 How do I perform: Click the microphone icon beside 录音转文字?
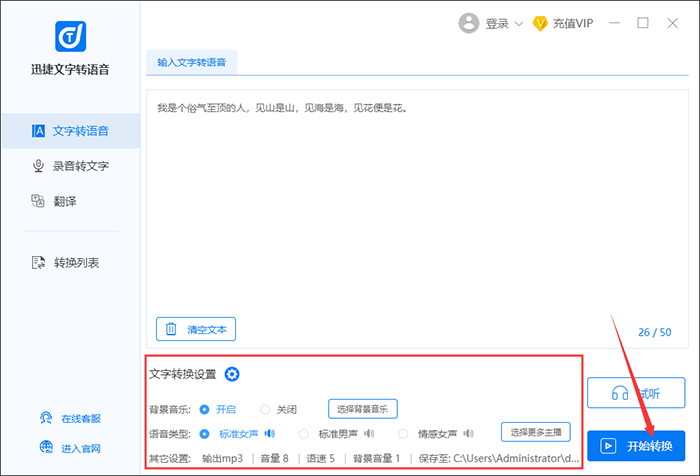tap(38, 166)
